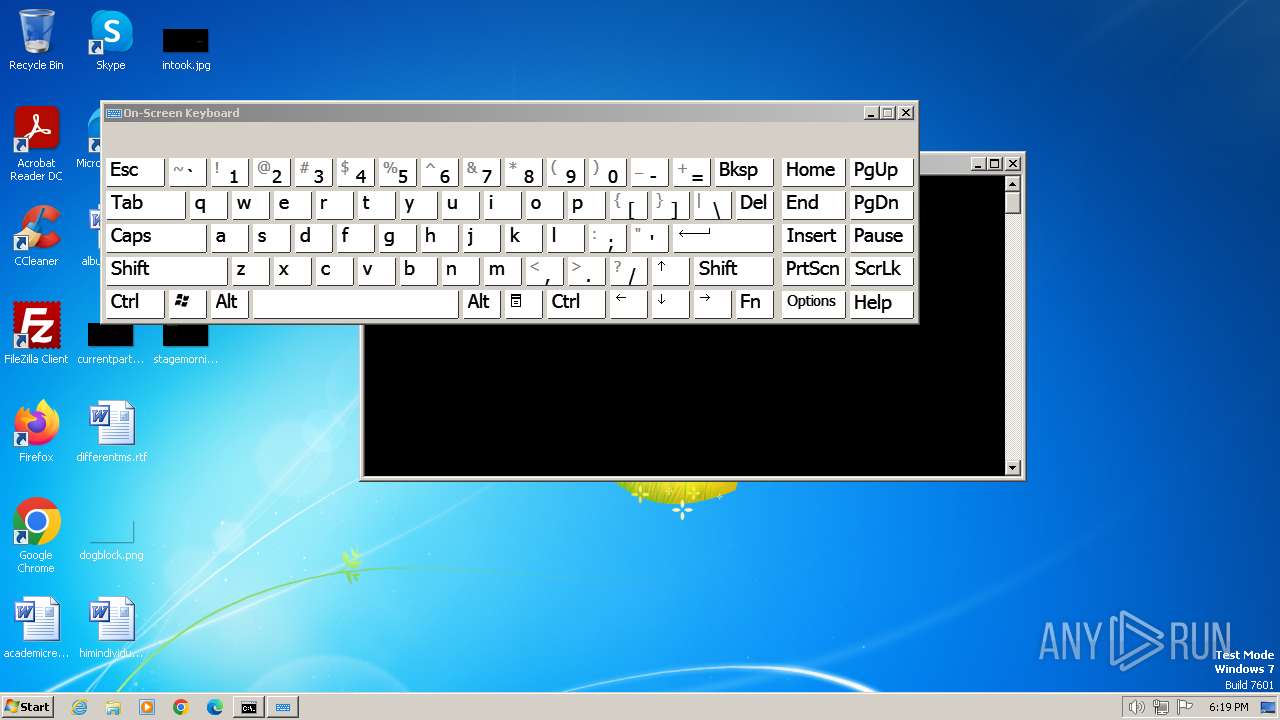Click On-Screen Keyboard taskbar item

283,707
